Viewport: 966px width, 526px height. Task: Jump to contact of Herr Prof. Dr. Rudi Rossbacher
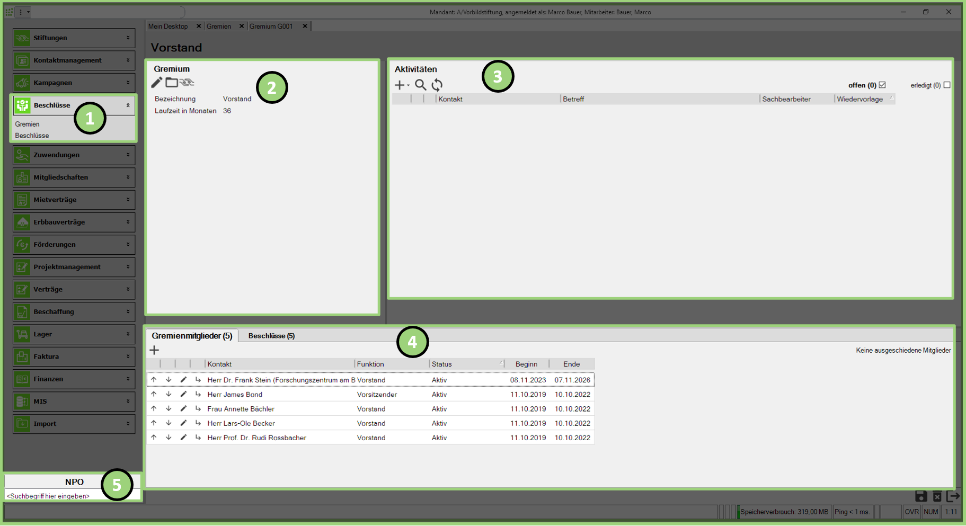tap(198, 438)
